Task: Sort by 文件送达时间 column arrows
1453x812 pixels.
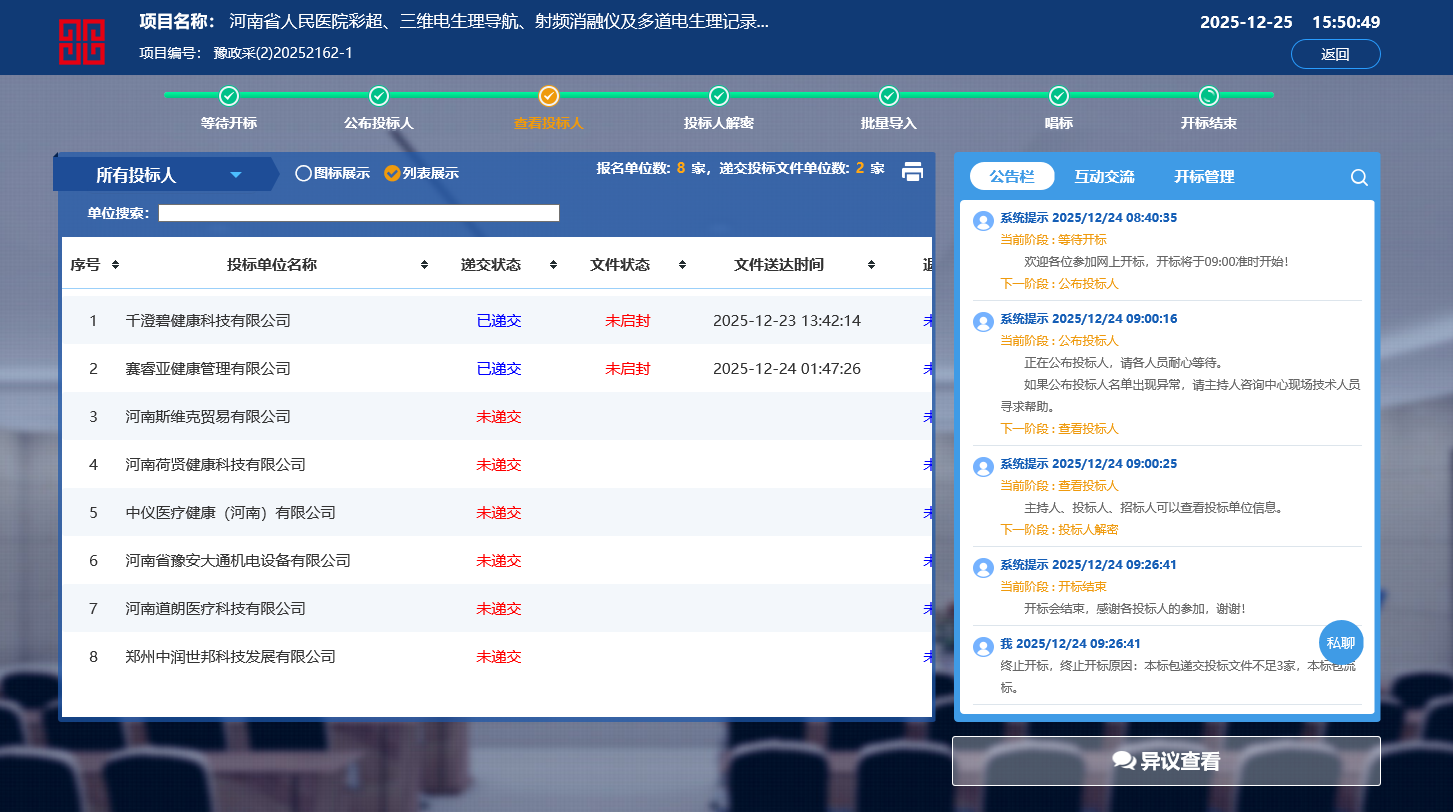Action: tap(871, 265)
